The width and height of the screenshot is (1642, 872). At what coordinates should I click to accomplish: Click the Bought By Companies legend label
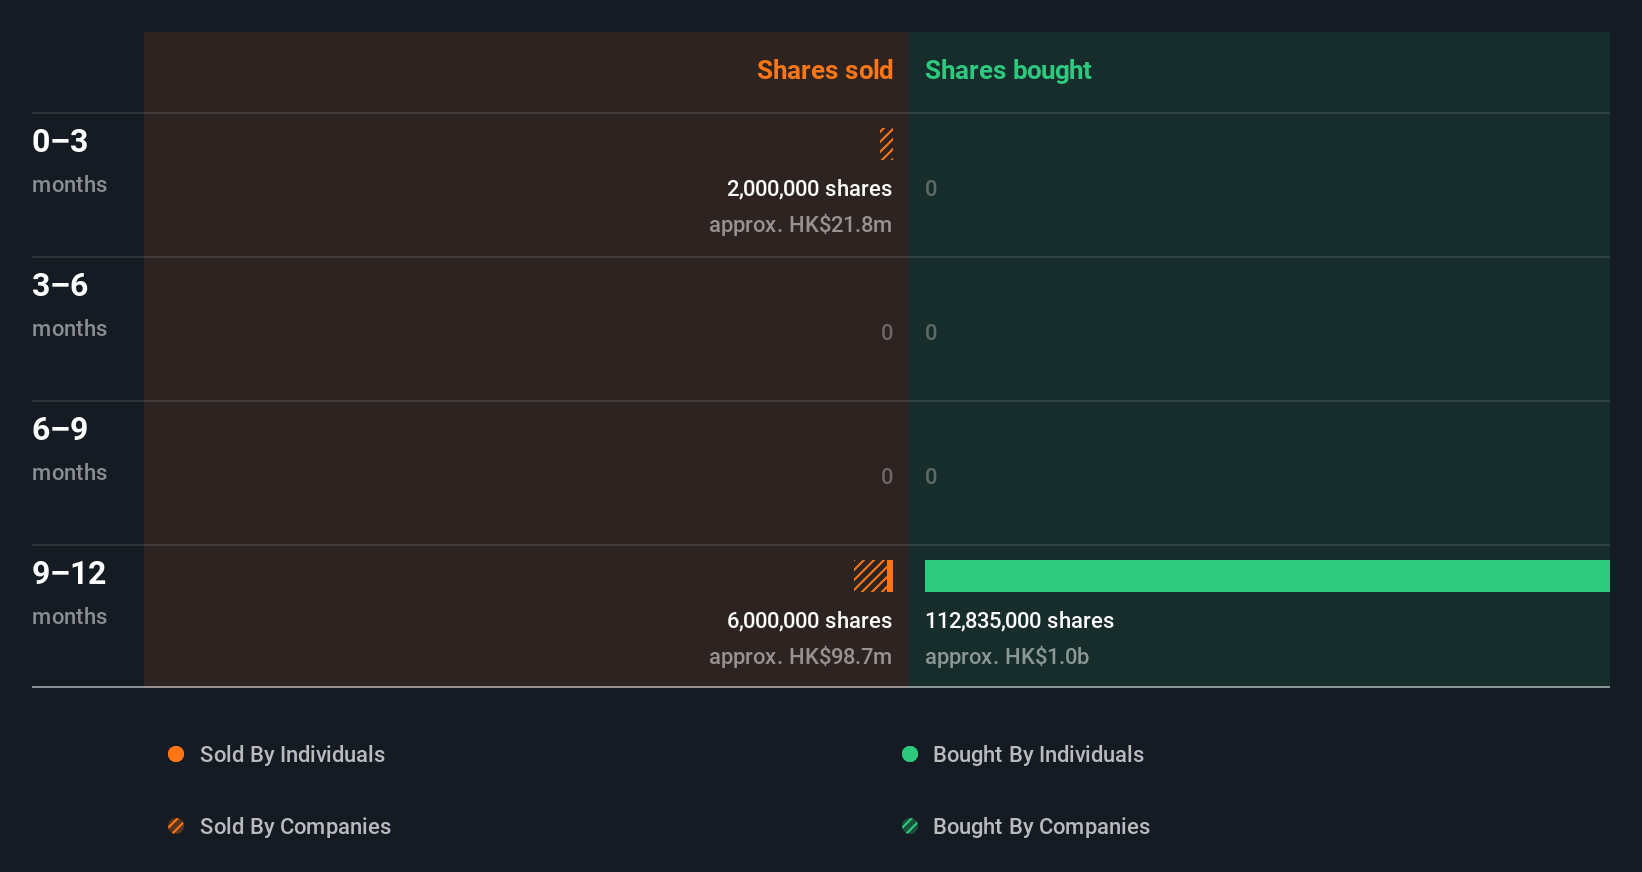[1041, 826]
